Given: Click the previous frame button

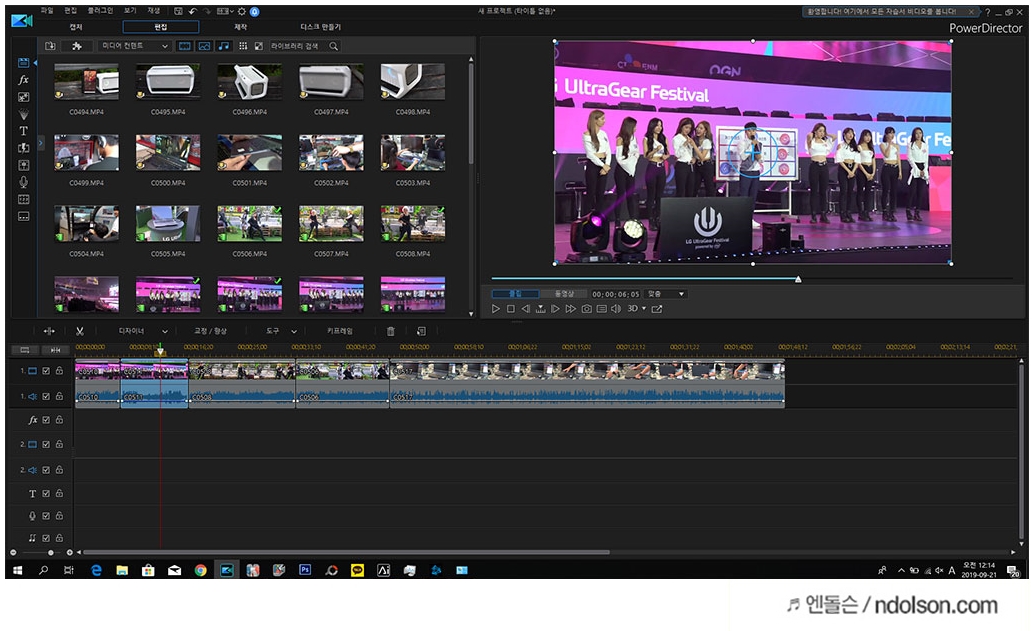Looking at the screenshot, I should [526, 309].
